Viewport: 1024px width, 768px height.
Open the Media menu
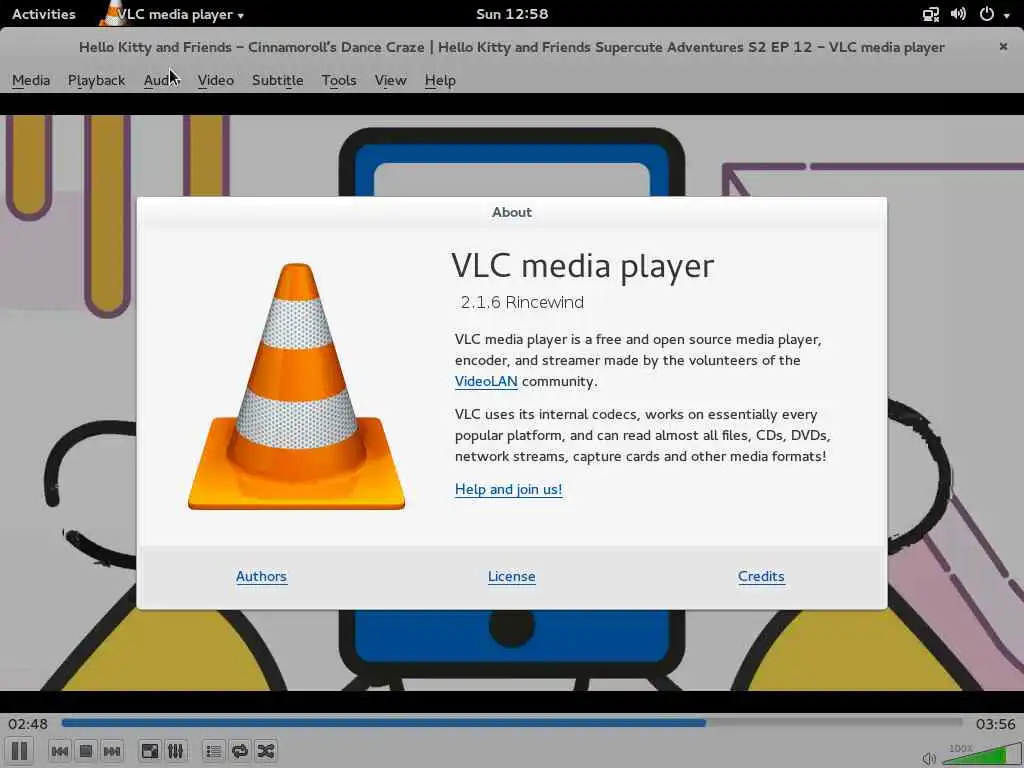[31, 80]
